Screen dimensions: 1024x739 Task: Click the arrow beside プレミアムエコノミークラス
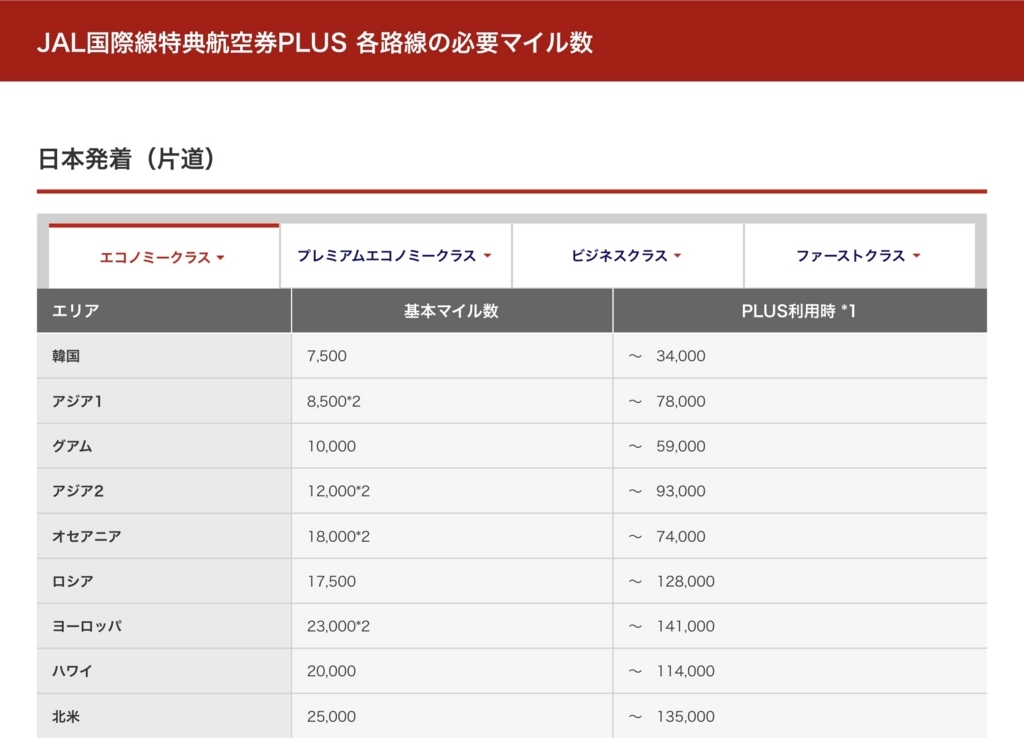click(487, 256)
